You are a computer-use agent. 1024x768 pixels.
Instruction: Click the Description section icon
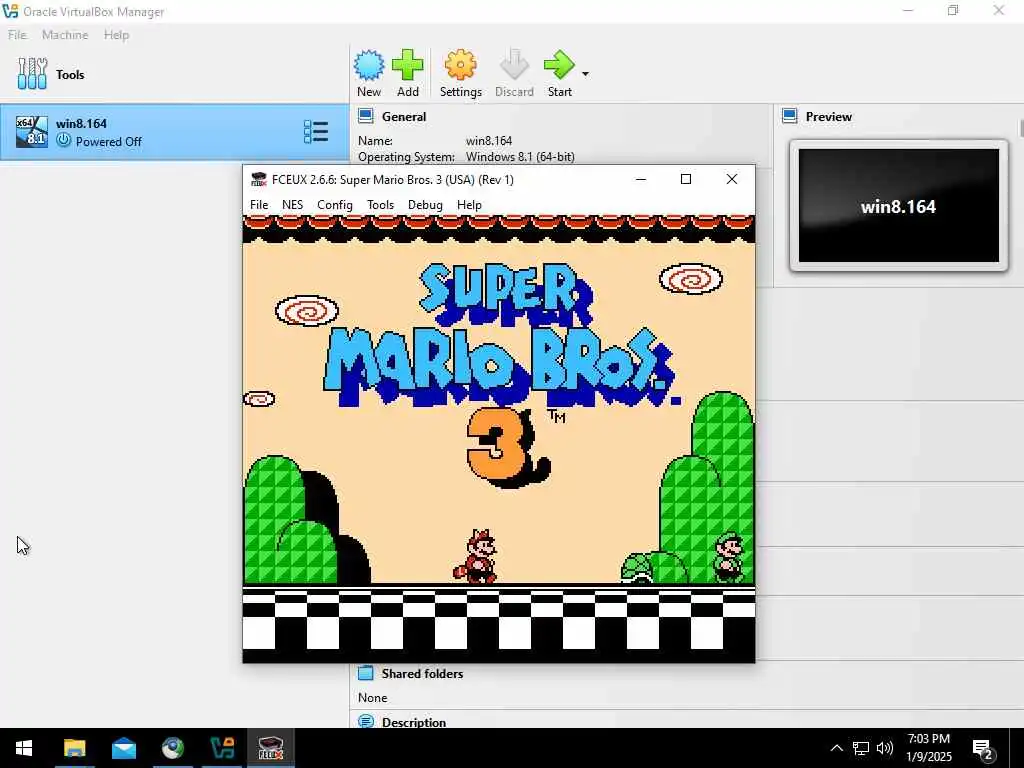pyautogui.click(x=366, y=722)
